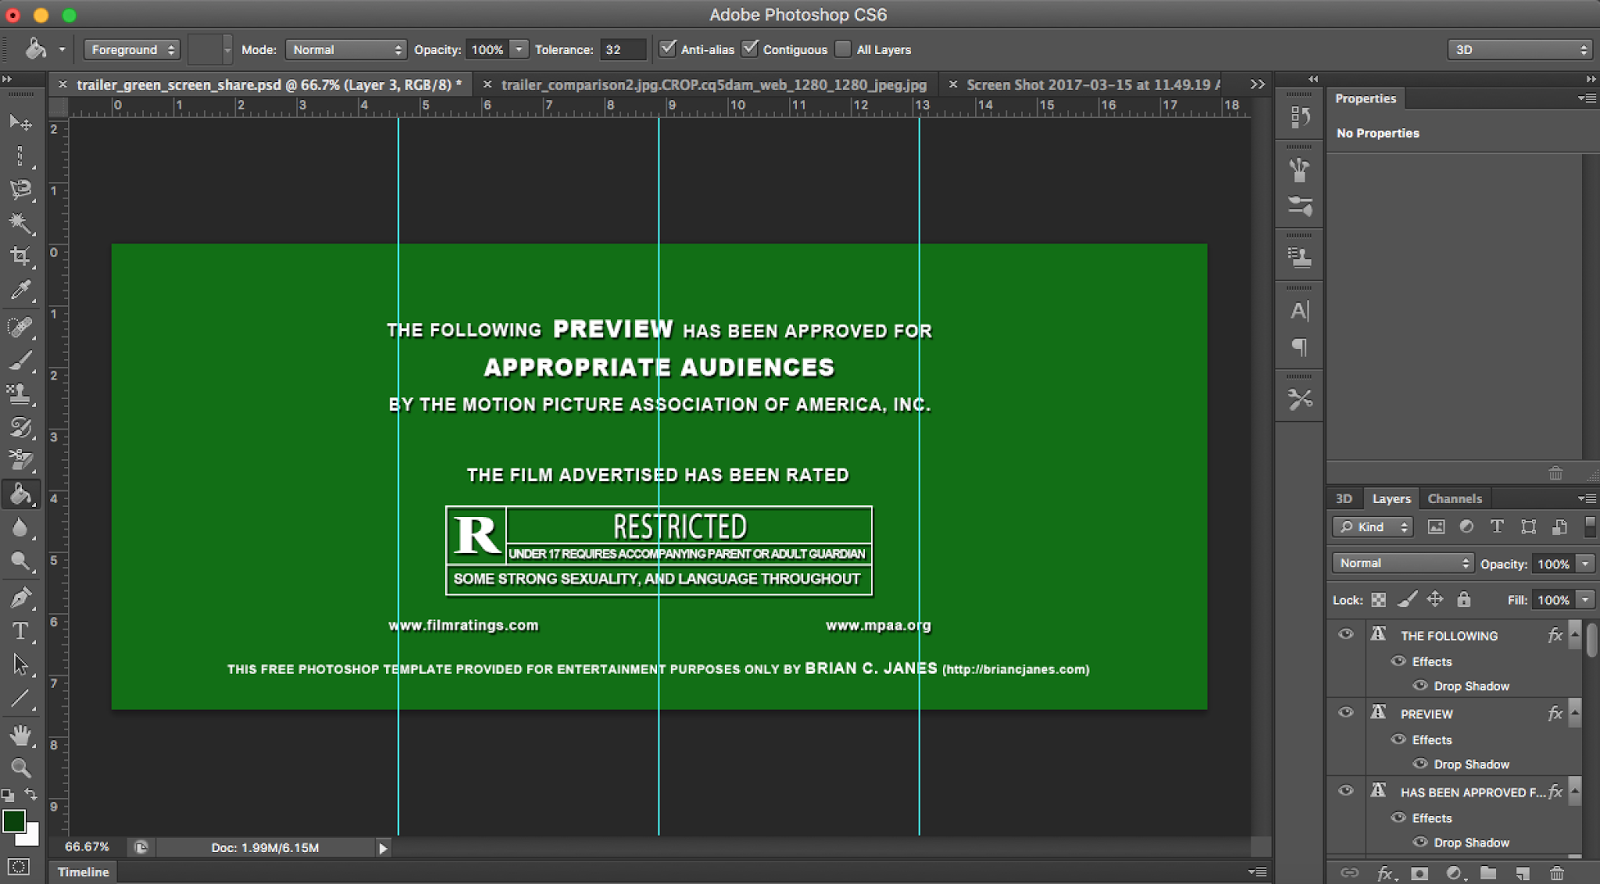Click the Tolerance value field
This screenshot has width=1600, height=884.
click(622, 49)
